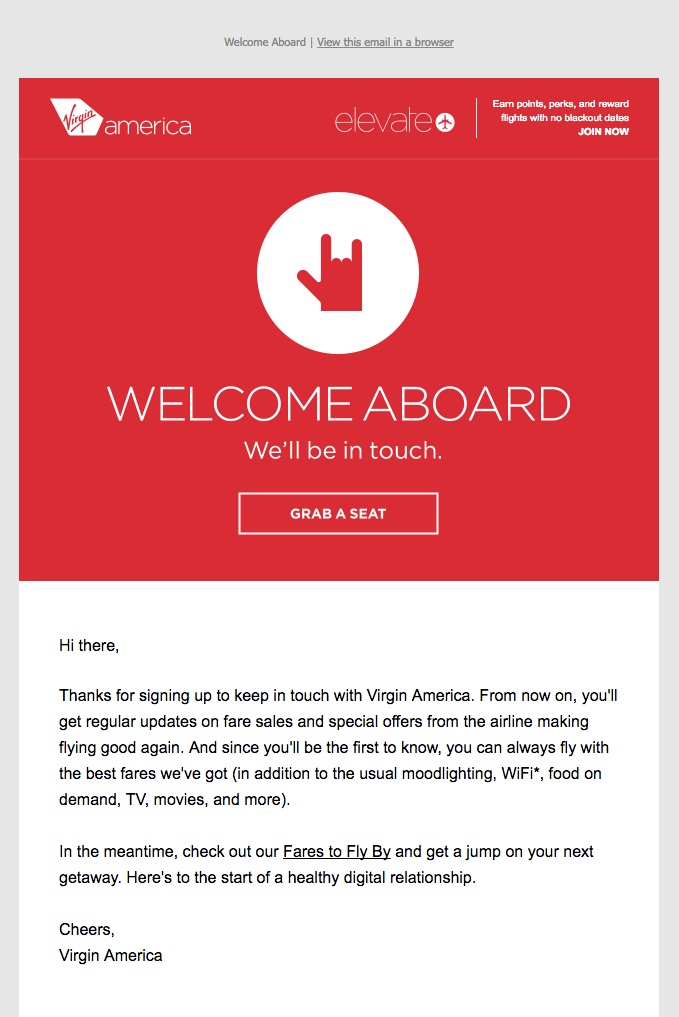Screen dimensions: 679x1017
Task: Click the 'Virgin America' signature text
Action: 111,955
